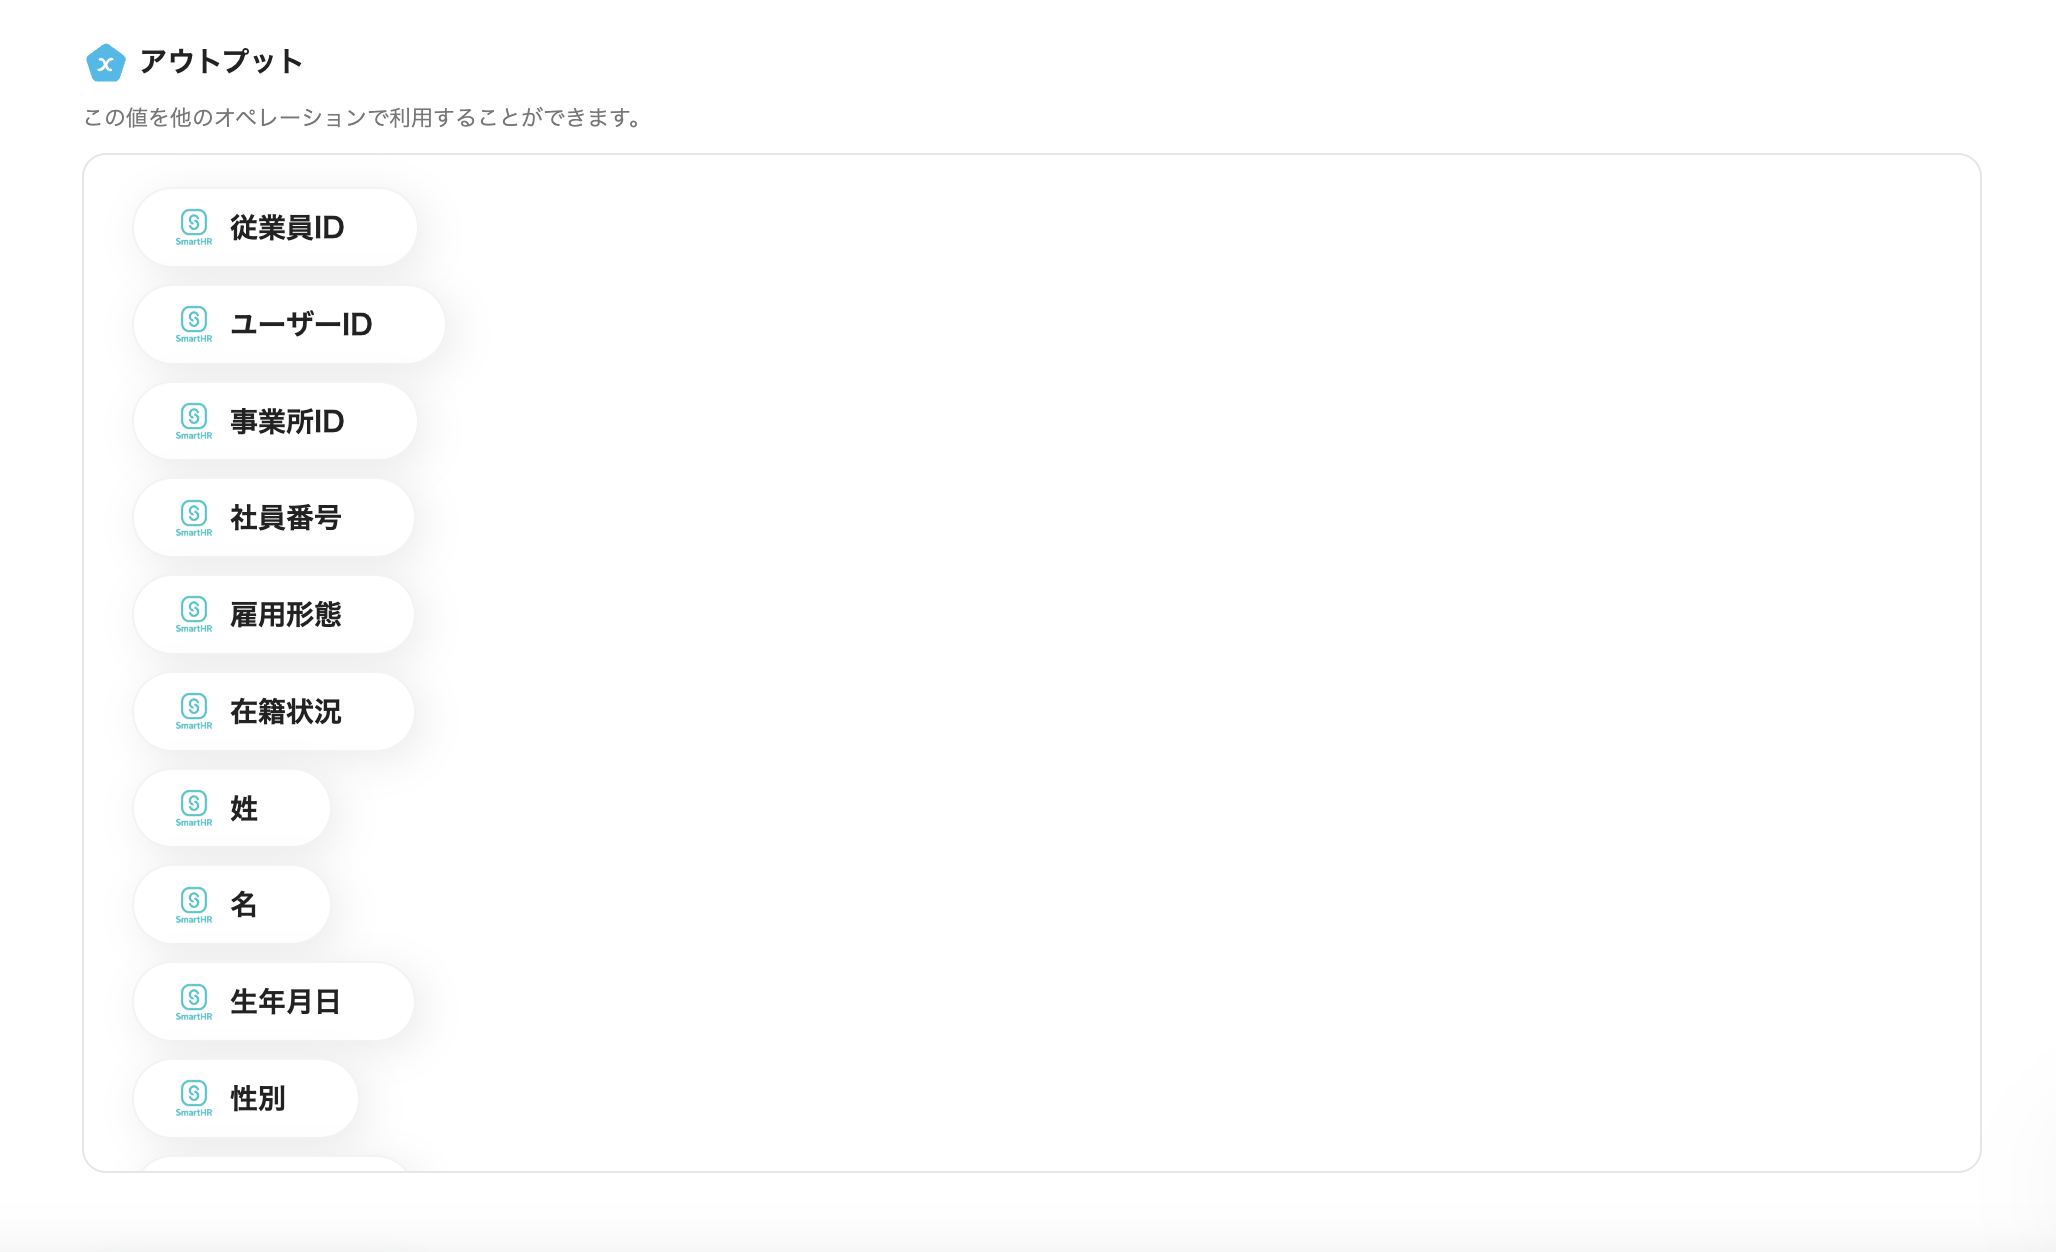Pick the 社員番号 output value
Viewport: 2056px width, 1252px height.
[x=274, y=518]
